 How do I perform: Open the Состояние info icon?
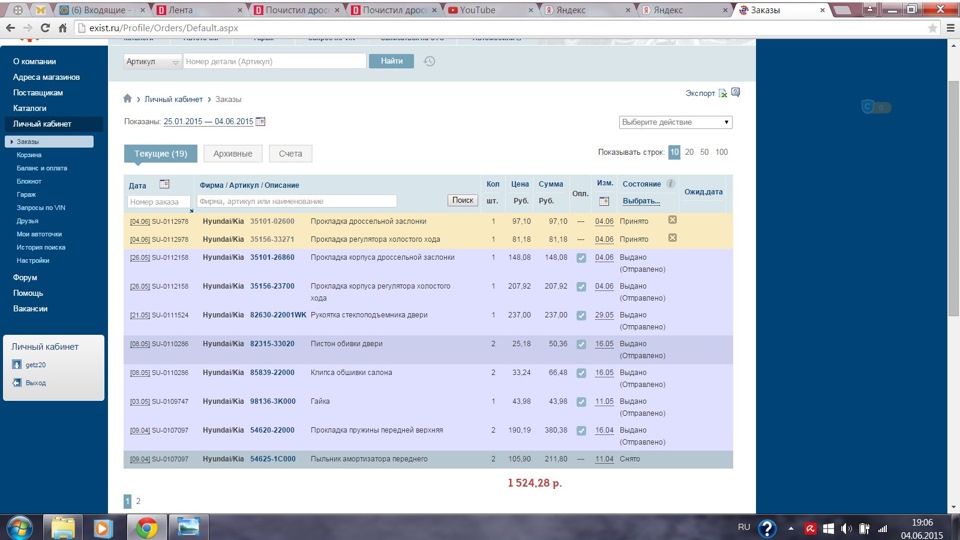pyautogui.click(x=670, y=183)
